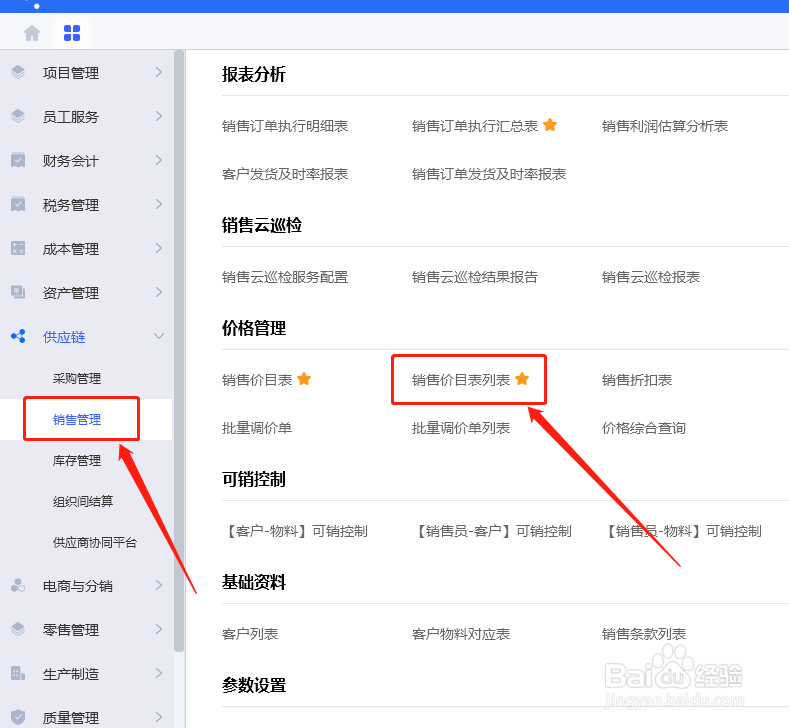Open 销售订单执行汇总表 report
Viewport: 789px width, 728px height.
tap(475, 126)
